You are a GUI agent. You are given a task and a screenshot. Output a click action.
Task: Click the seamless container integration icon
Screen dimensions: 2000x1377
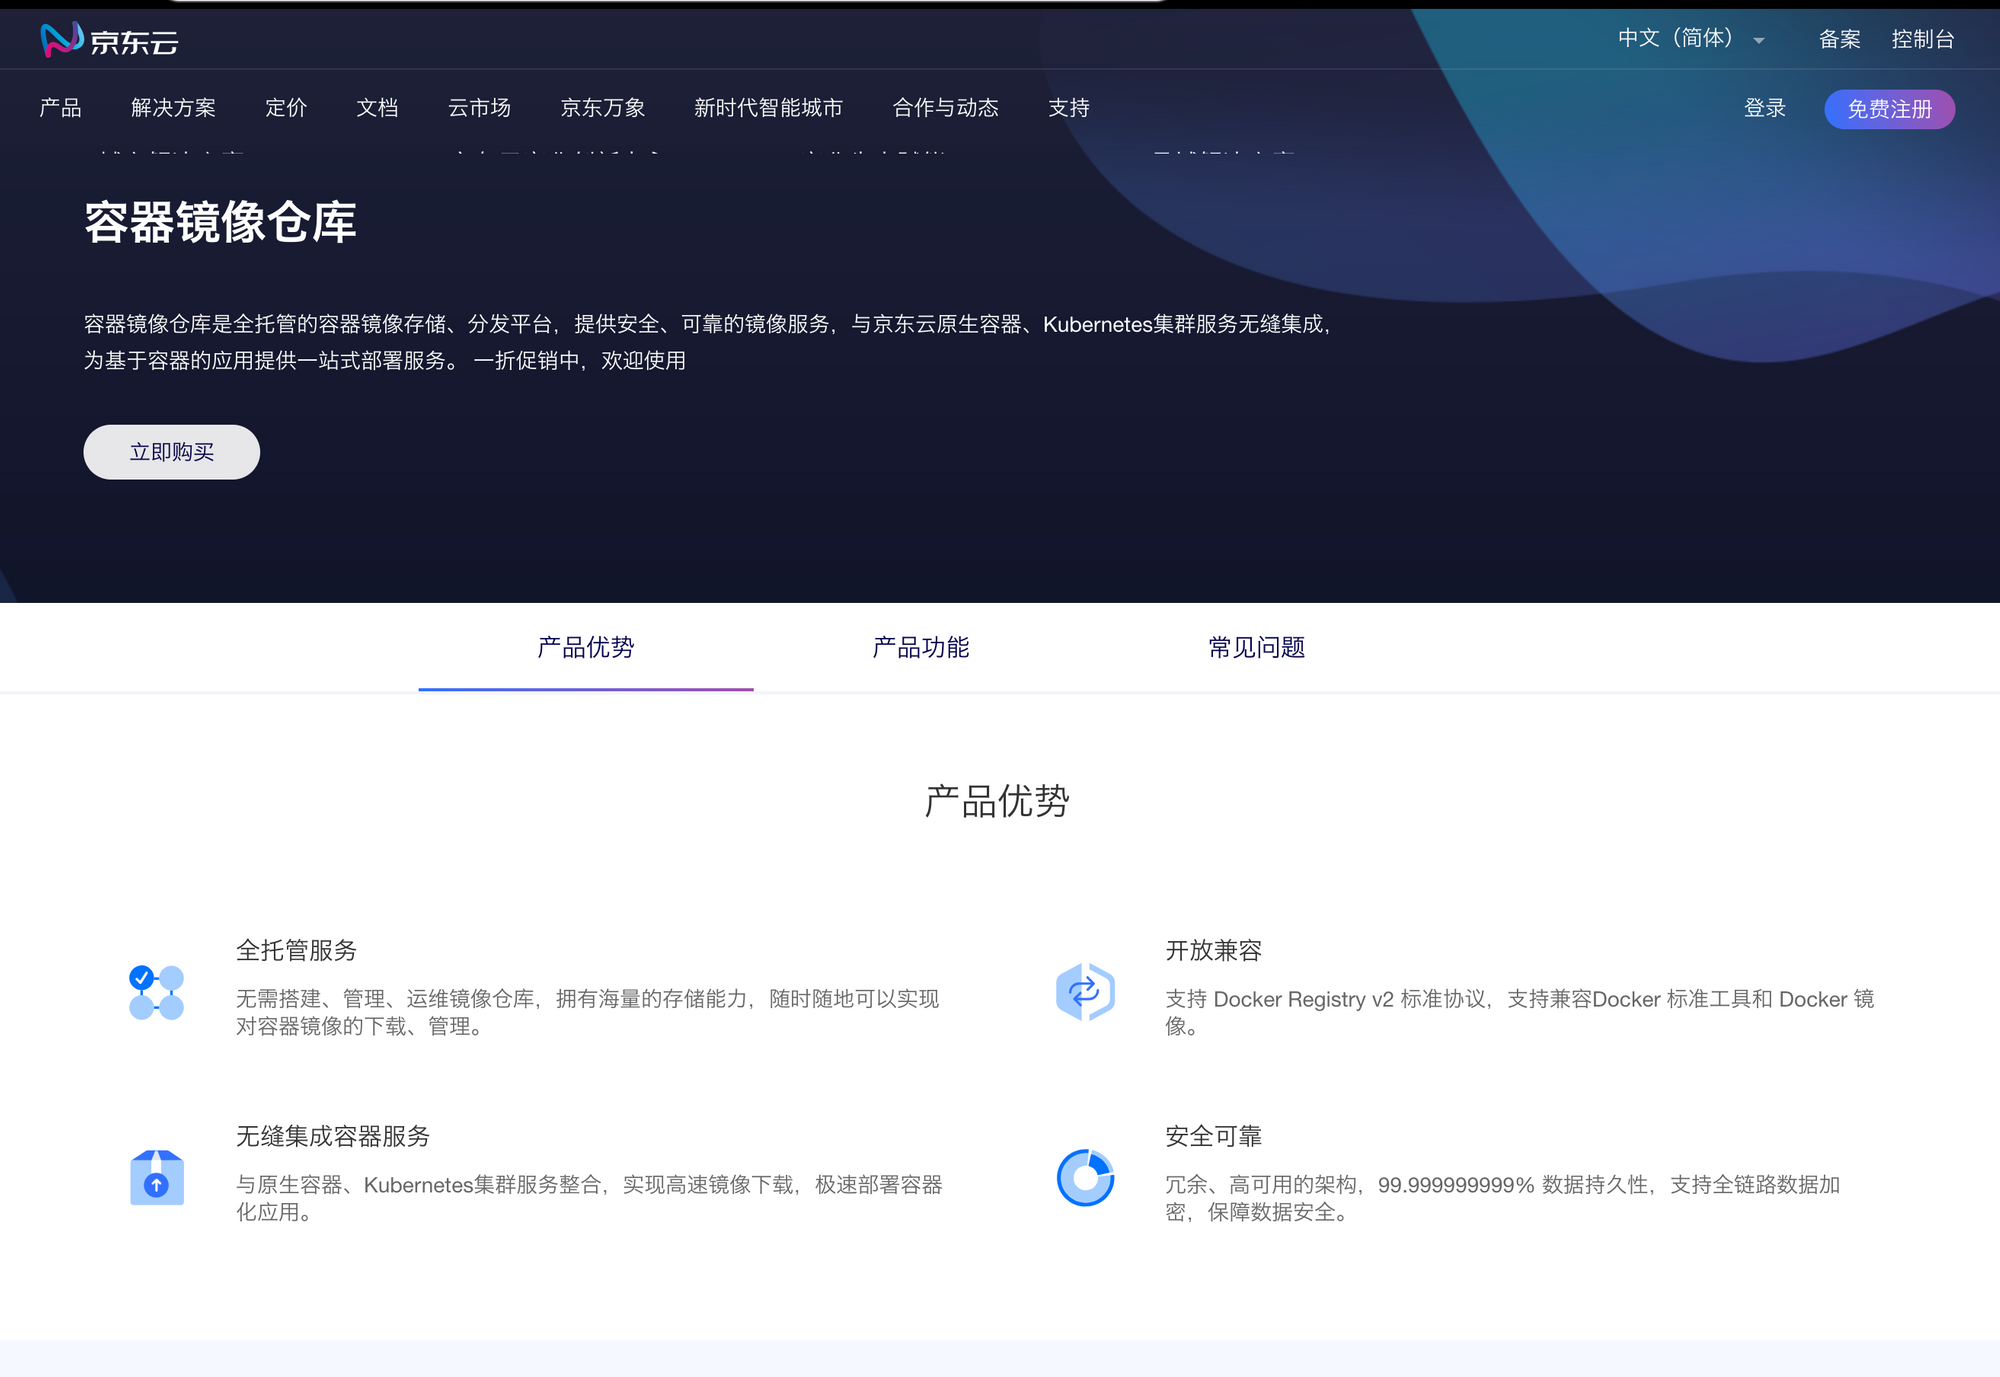(x=157, y=1178)
